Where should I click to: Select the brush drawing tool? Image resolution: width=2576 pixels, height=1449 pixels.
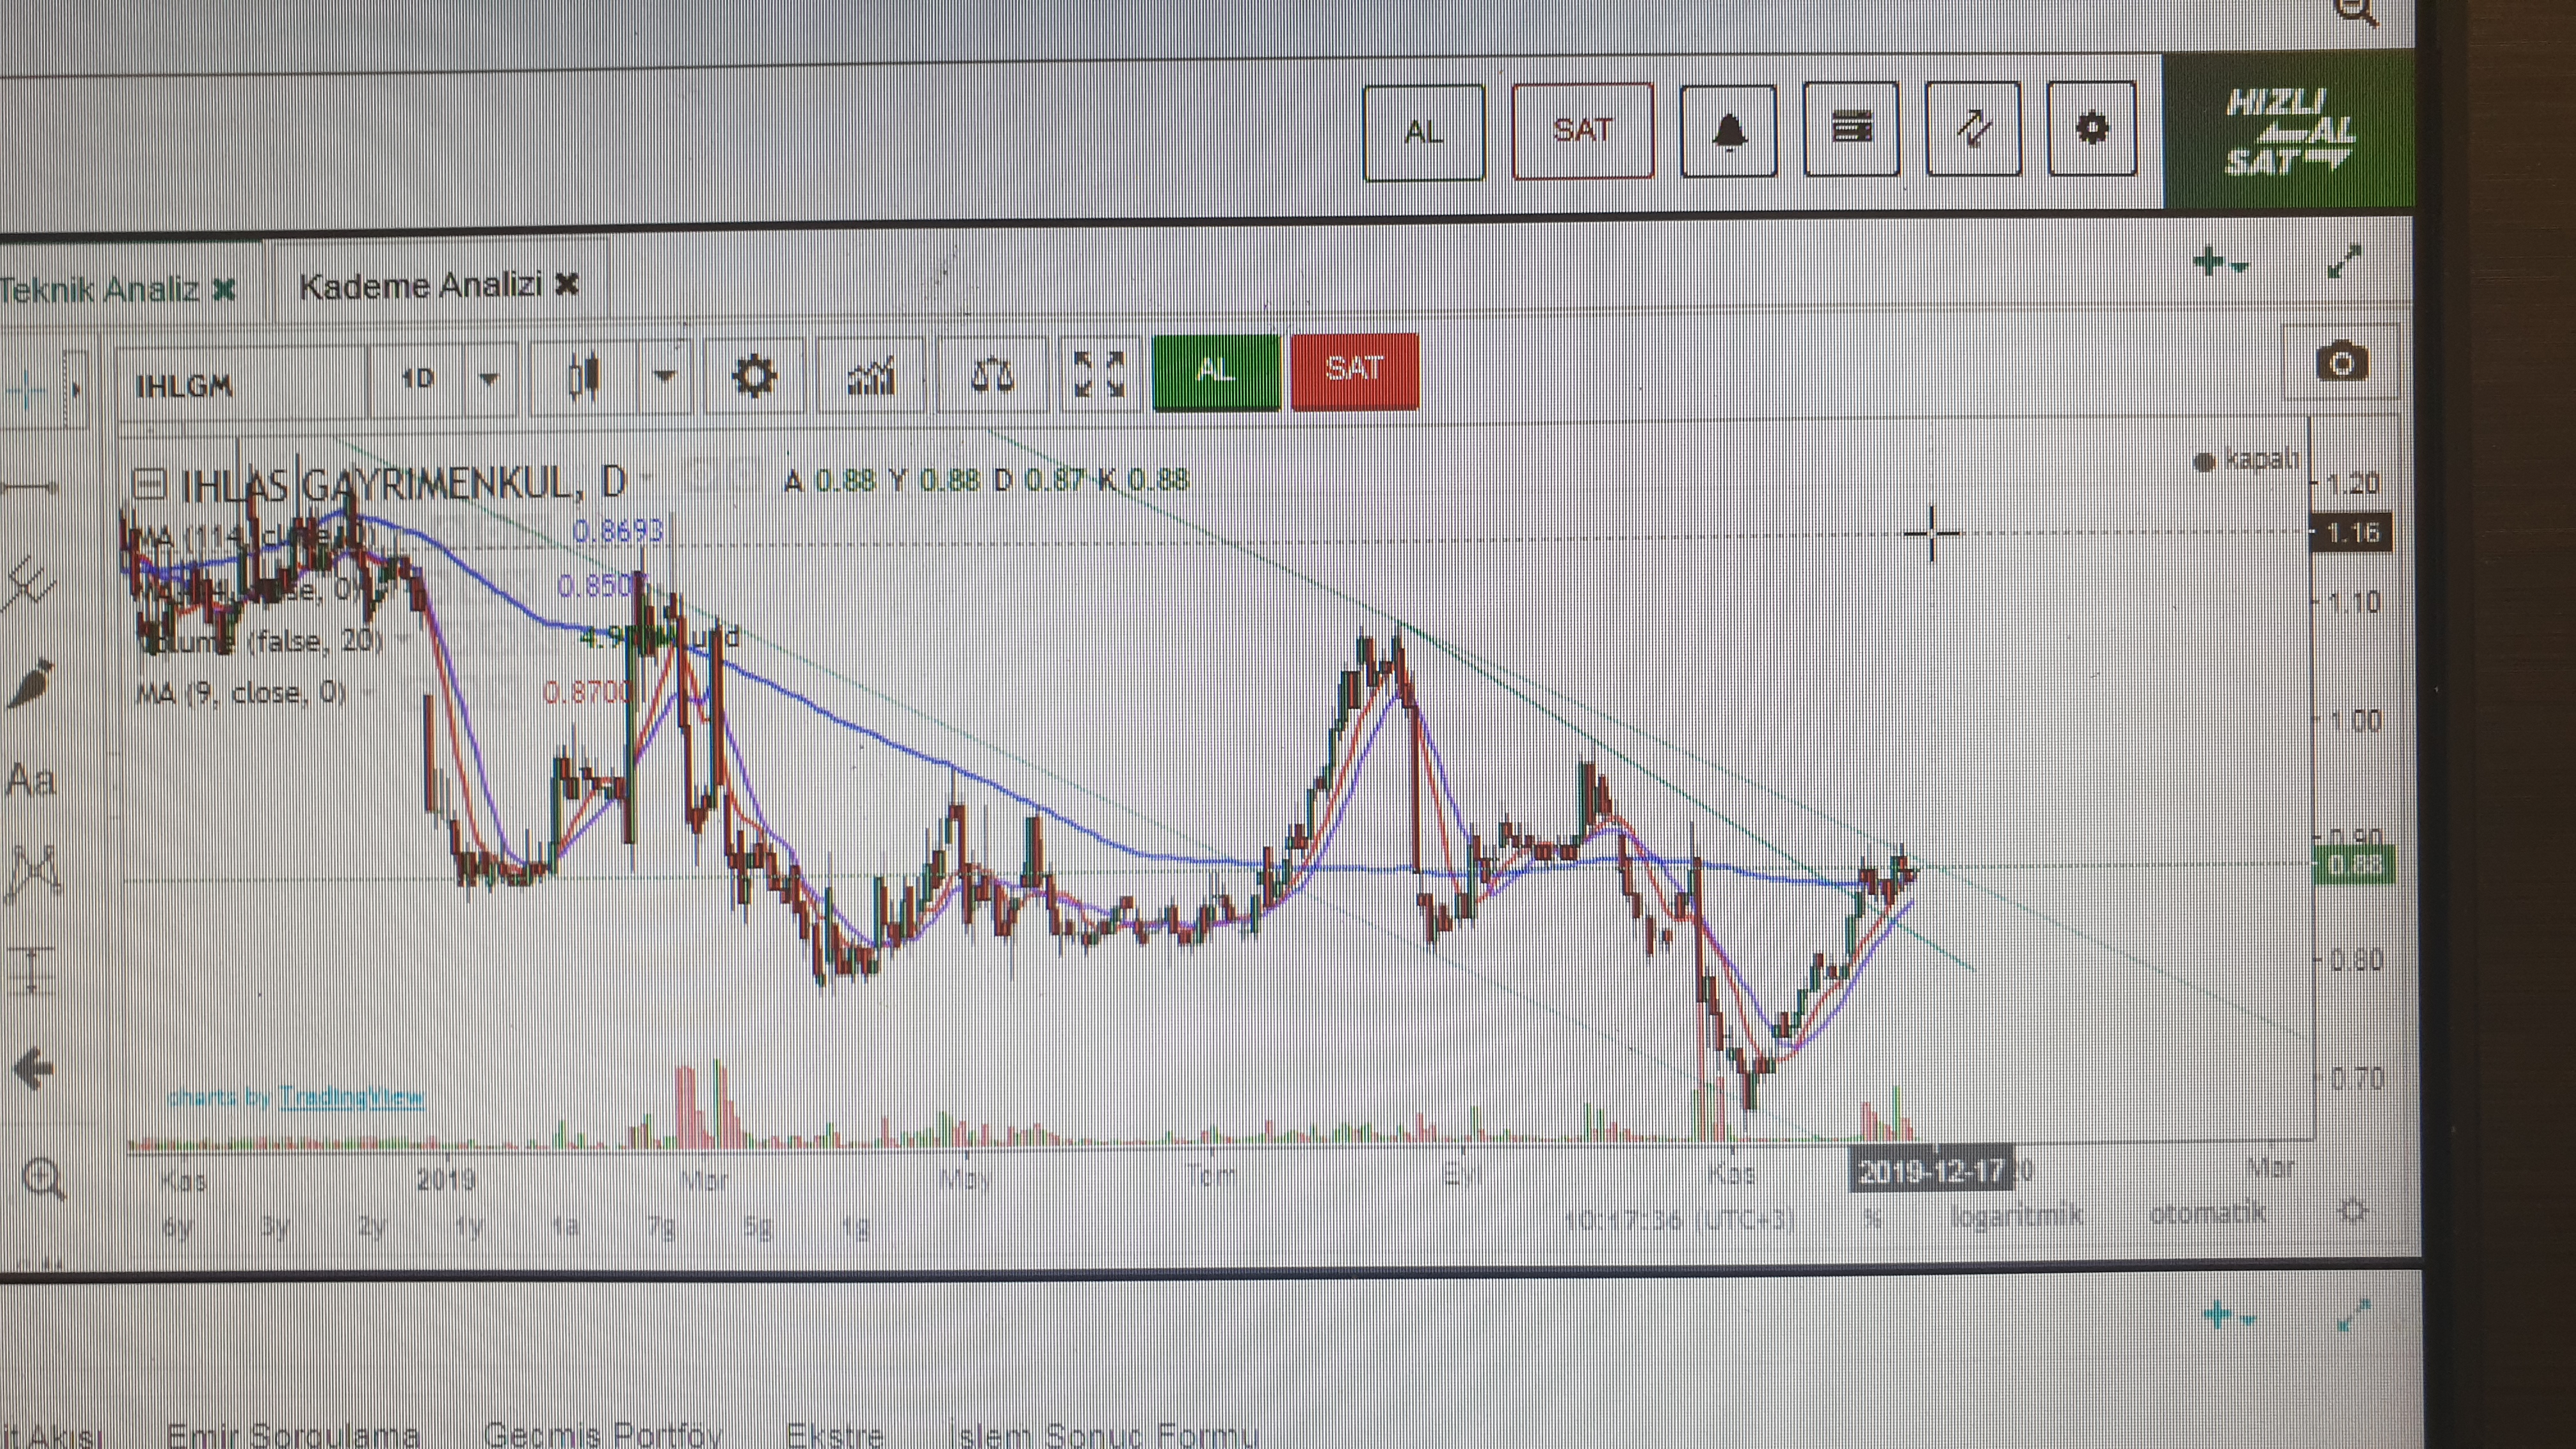31,684
